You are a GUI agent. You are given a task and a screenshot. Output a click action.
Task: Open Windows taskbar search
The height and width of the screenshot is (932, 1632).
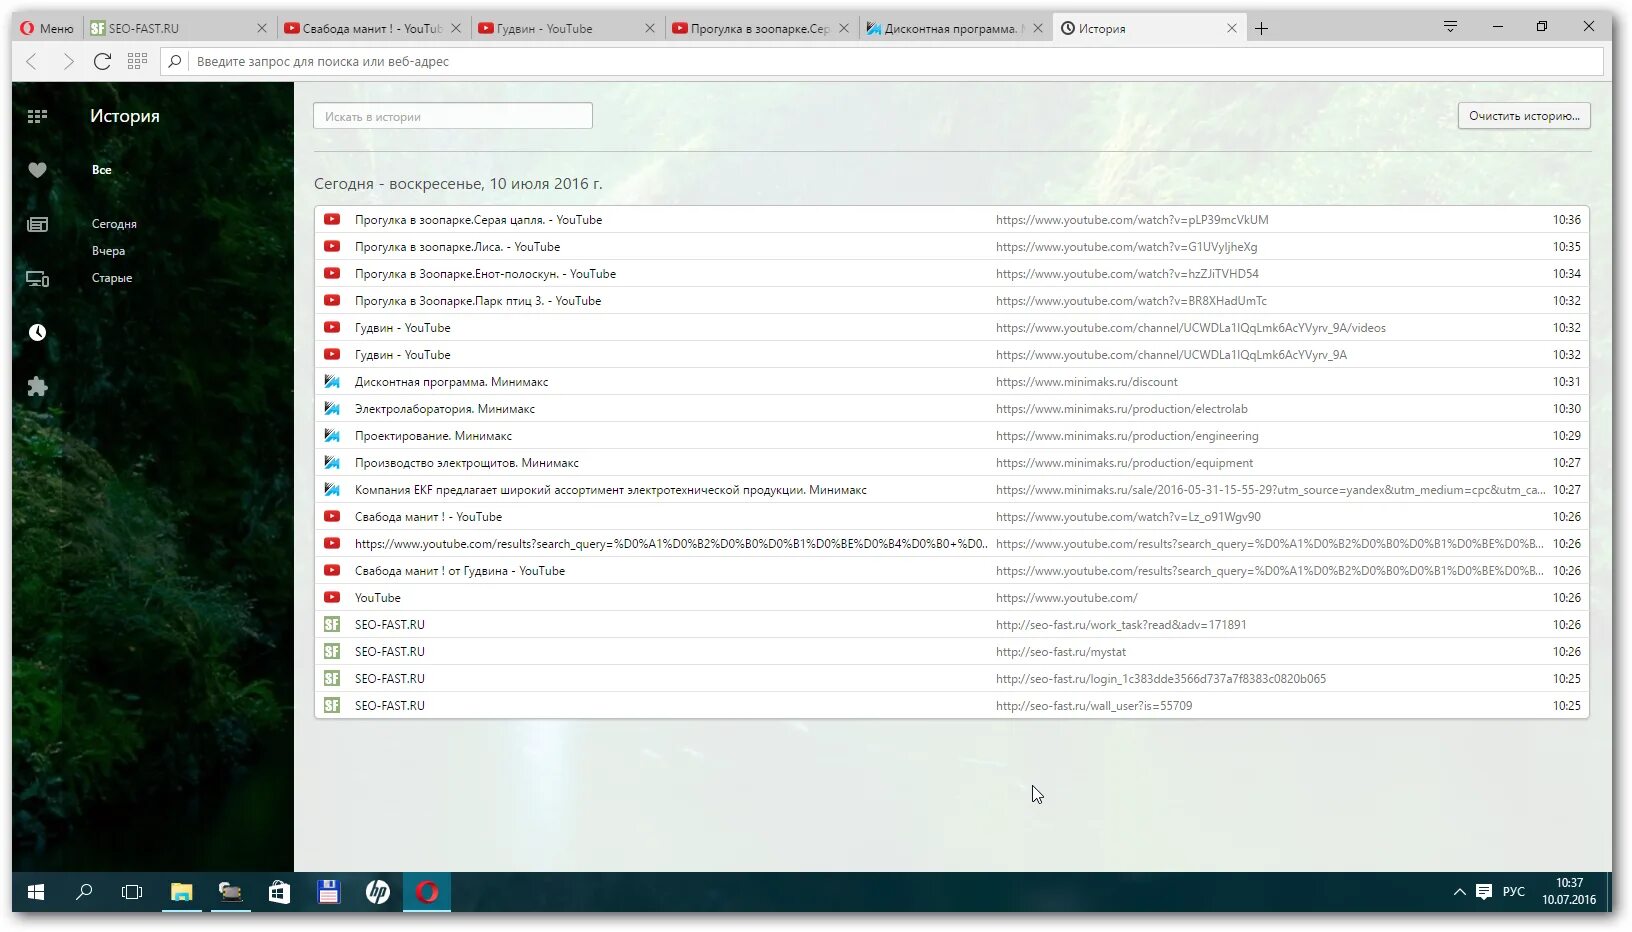pyautogui.click(x=84, y=892)
